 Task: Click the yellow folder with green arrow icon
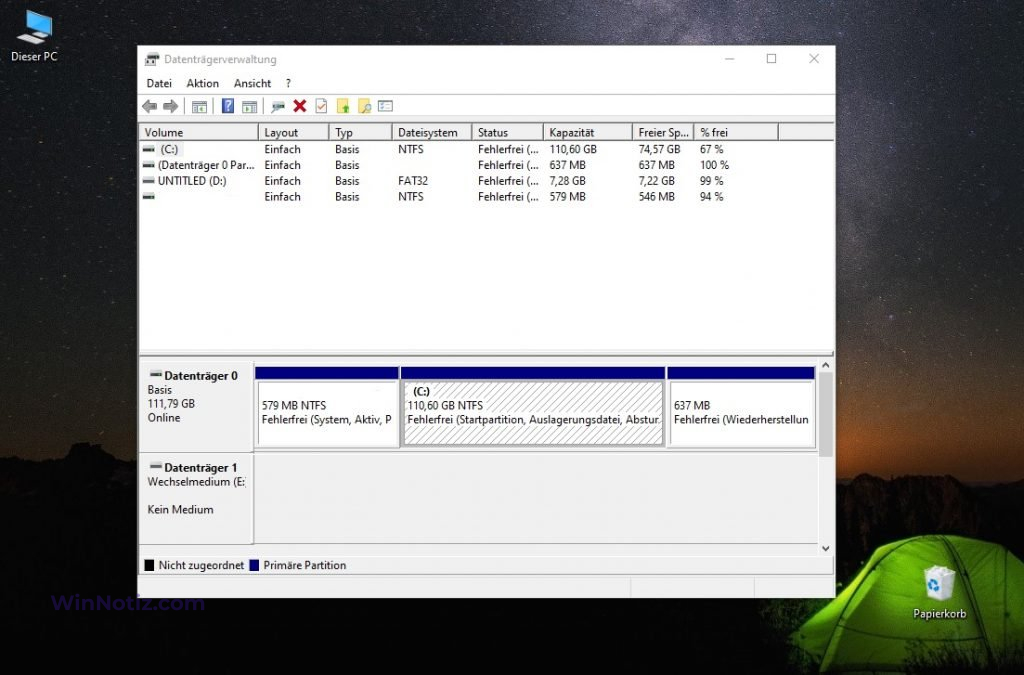[x=343, y=106]
